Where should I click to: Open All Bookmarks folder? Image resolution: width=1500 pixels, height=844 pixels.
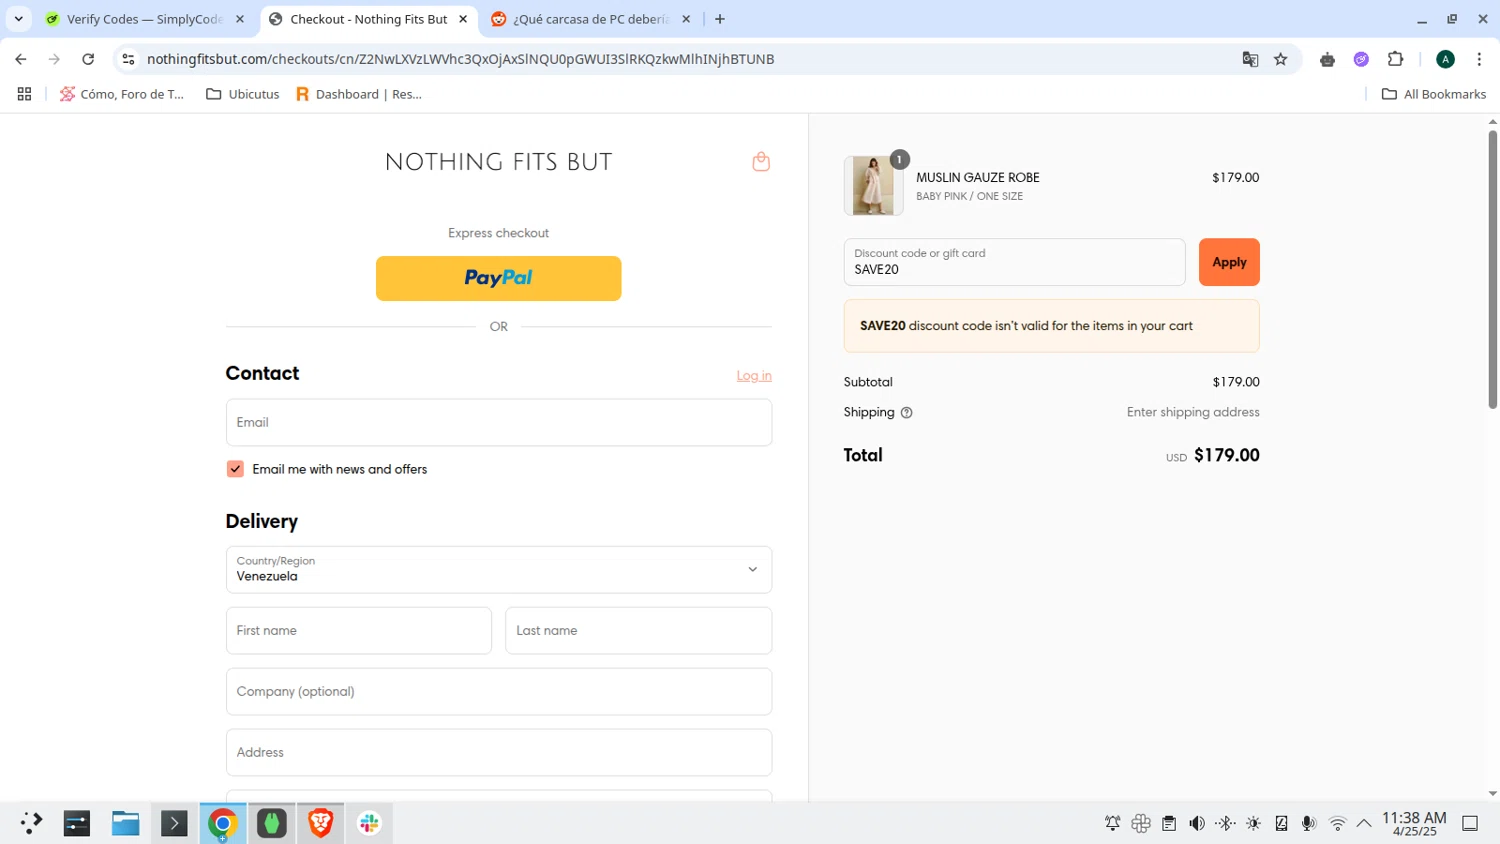1434,94
